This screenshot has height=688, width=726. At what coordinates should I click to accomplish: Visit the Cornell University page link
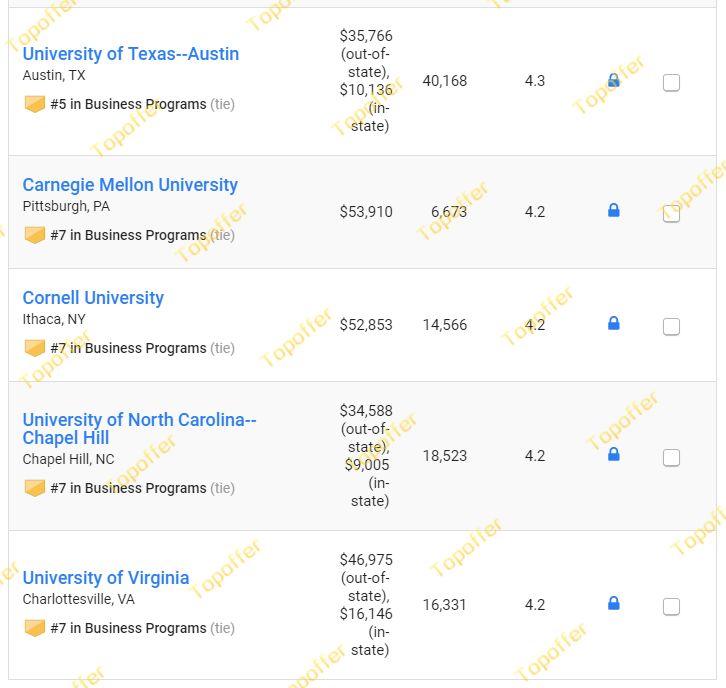[93, 298]
